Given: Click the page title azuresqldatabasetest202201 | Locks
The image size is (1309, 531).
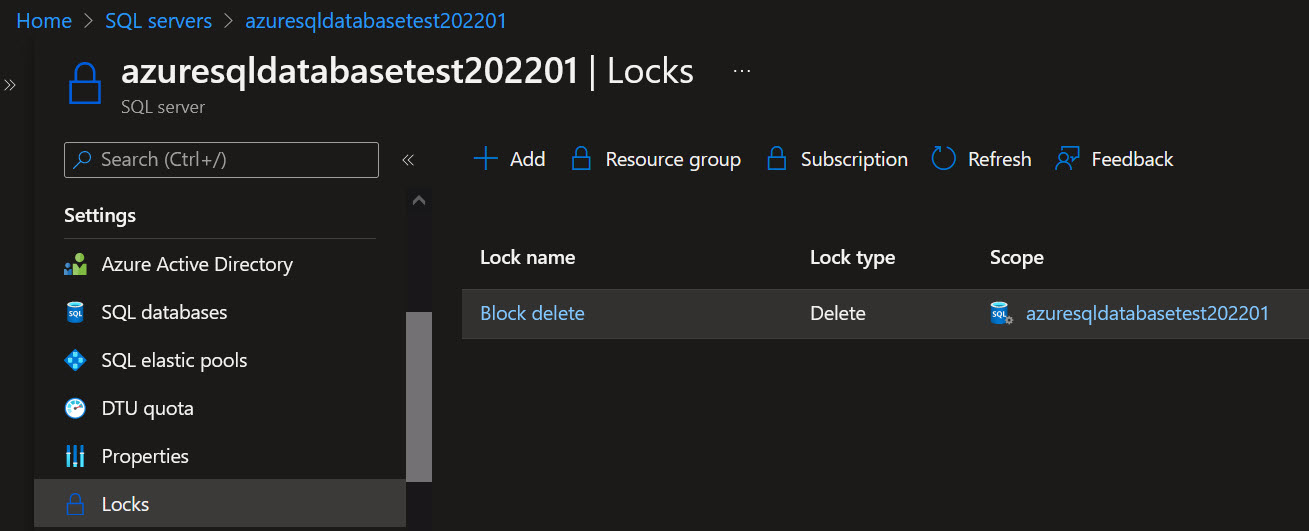Looking at the screenshot, I should click(407, 71).
